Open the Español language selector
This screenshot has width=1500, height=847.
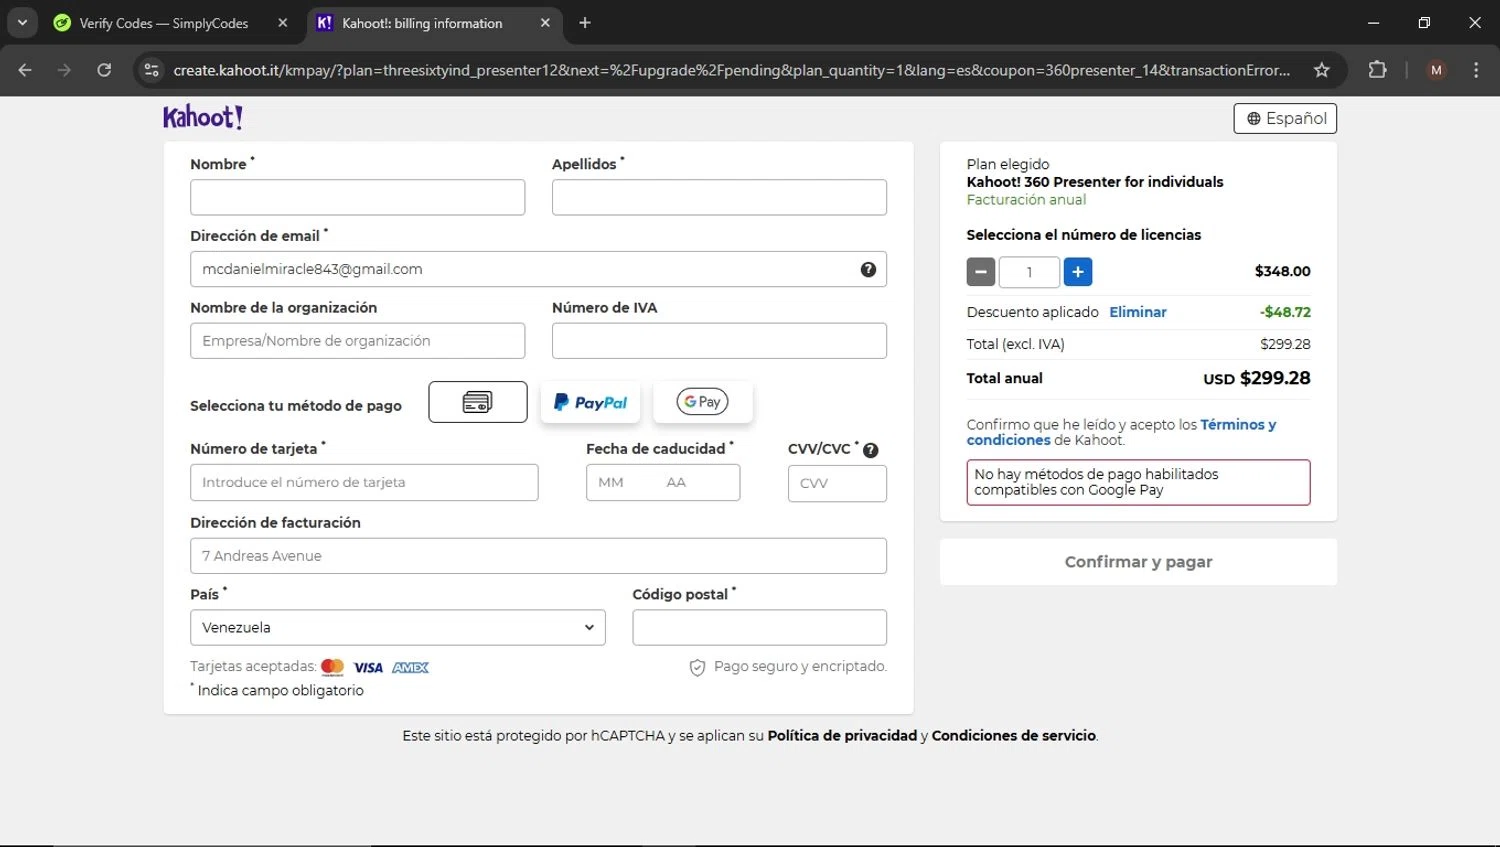tap(1285, 118)
